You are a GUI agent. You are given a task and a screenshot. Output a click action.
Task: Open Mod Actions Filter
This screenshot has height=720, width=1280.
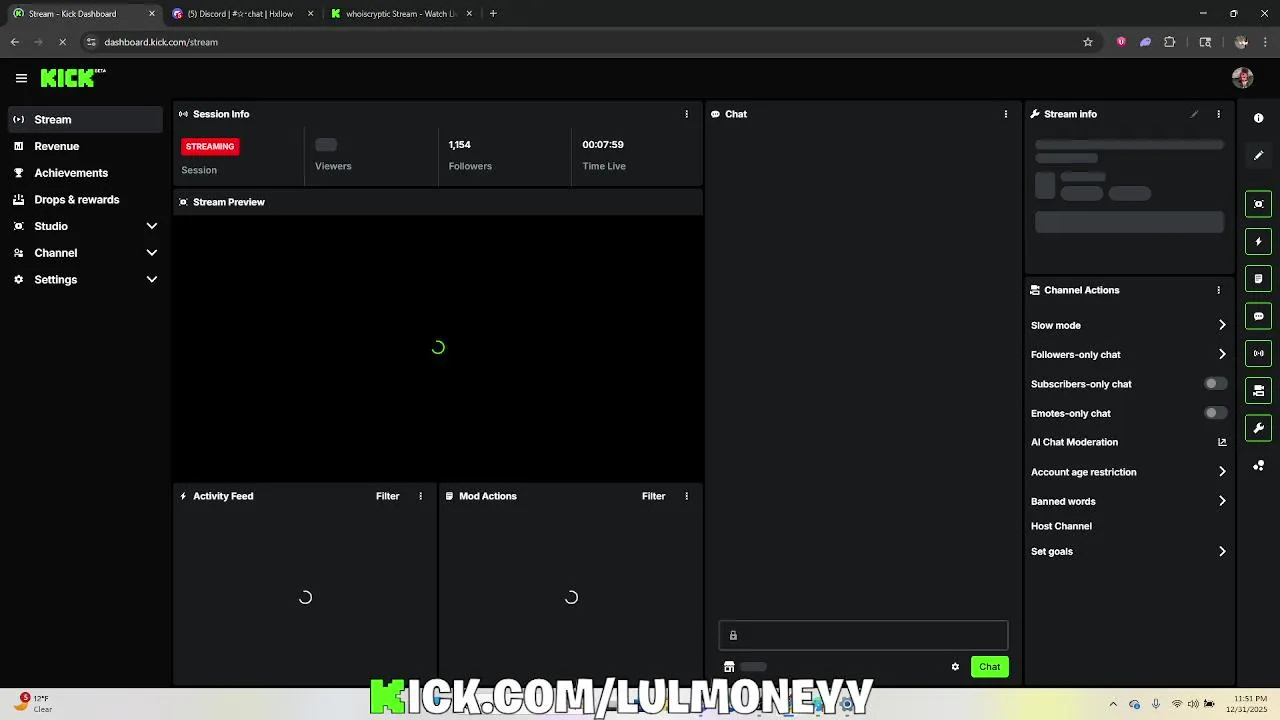click(653, 496)
